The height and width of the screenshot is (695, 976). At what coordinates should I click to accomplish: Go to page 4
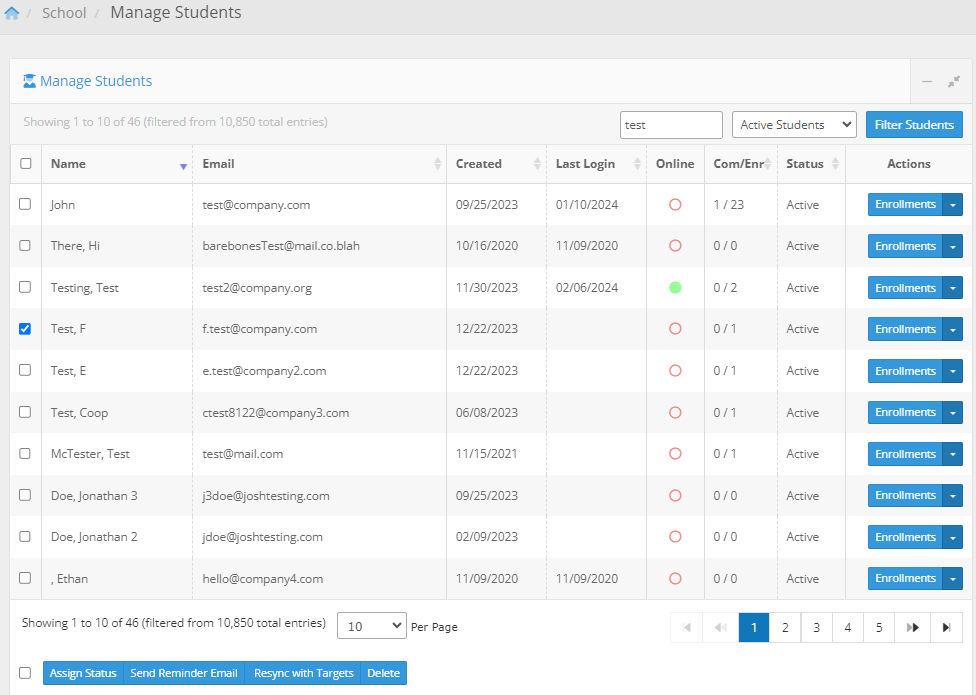click(847, 627)
